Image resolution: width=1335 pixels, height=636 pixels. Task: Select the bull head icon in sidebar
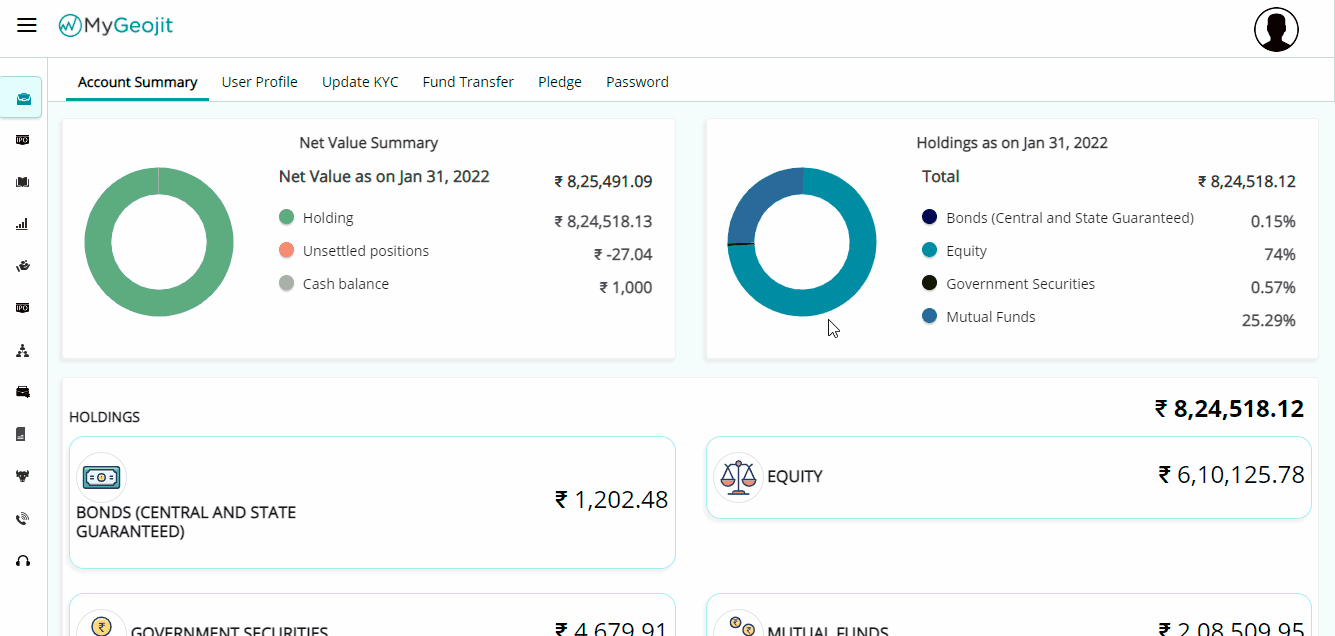pyautogui.click(x=22, y=477)
